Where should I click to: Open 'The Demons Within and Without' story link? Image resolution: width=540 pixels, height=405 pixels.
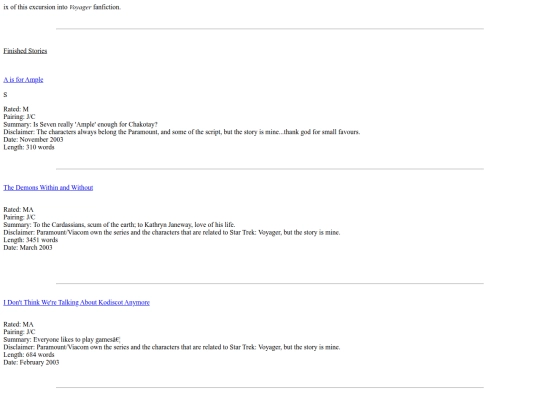point(48,188)
